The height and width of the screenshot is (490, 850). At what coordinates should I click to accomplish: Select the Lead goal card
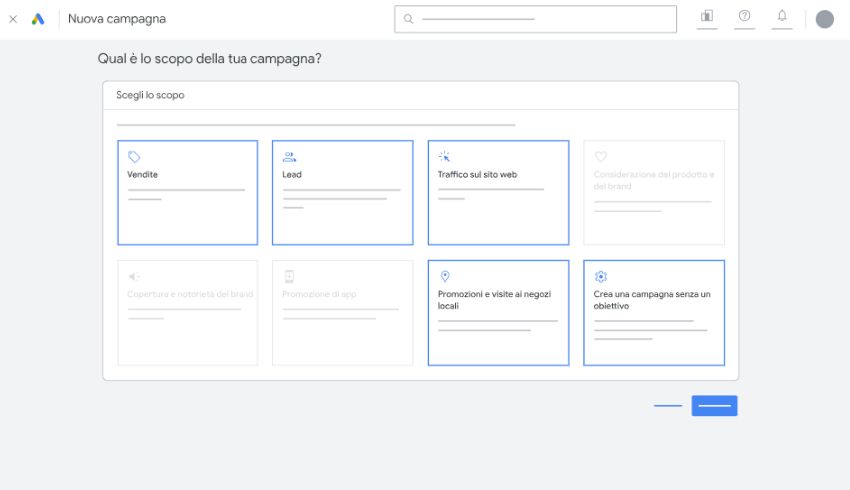[343, 192]
